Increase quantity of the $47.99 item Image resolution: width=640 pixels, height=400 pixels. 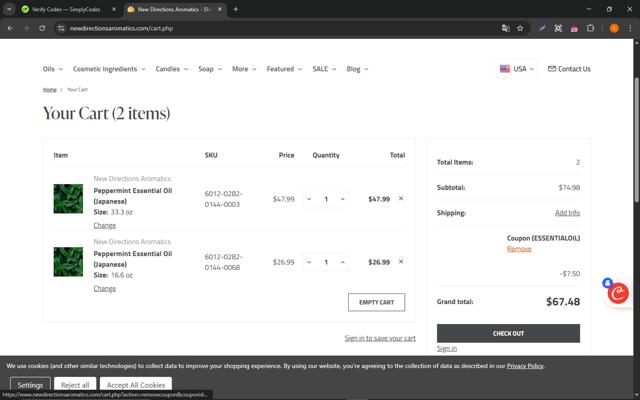point(342,199)
